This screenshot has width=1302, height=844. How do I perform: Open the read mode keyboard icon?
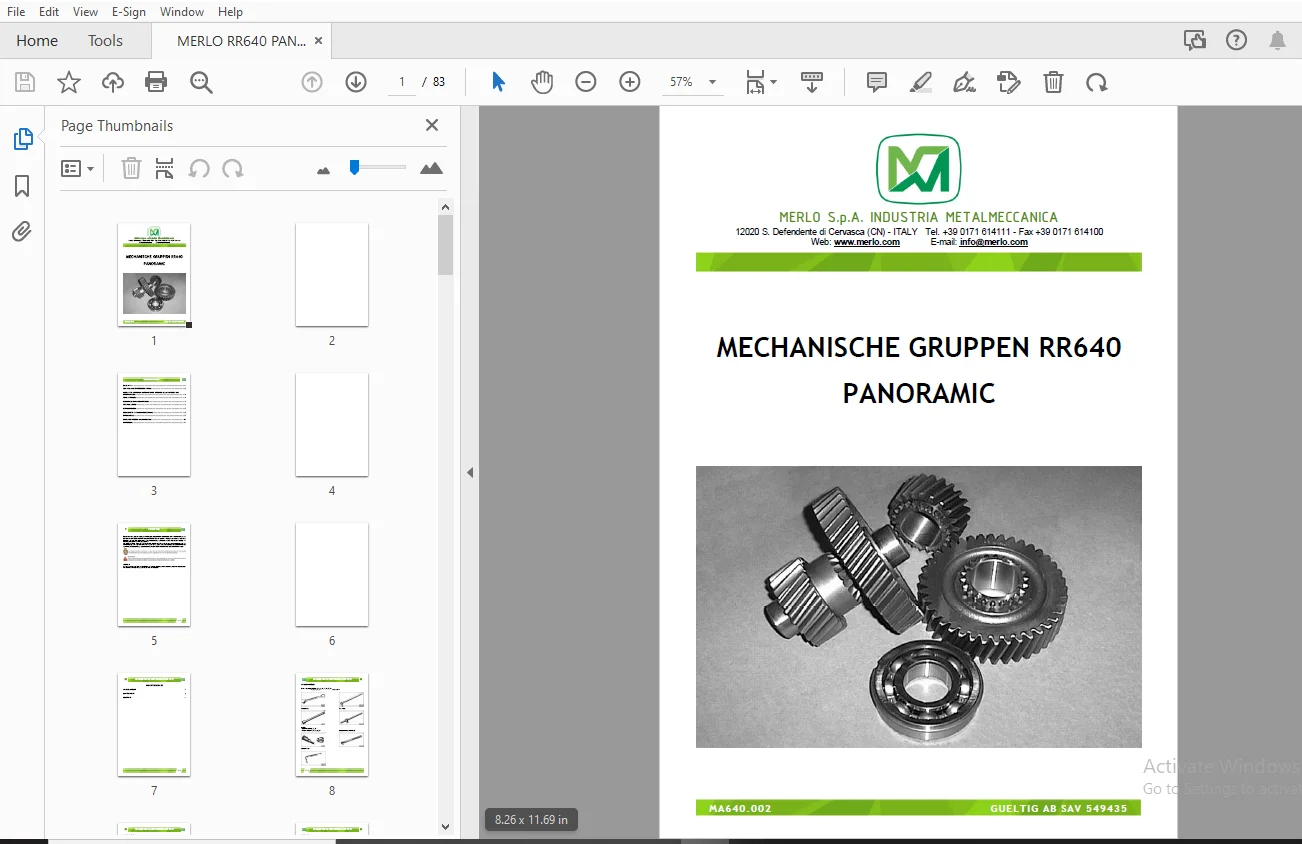coord(812,82)
